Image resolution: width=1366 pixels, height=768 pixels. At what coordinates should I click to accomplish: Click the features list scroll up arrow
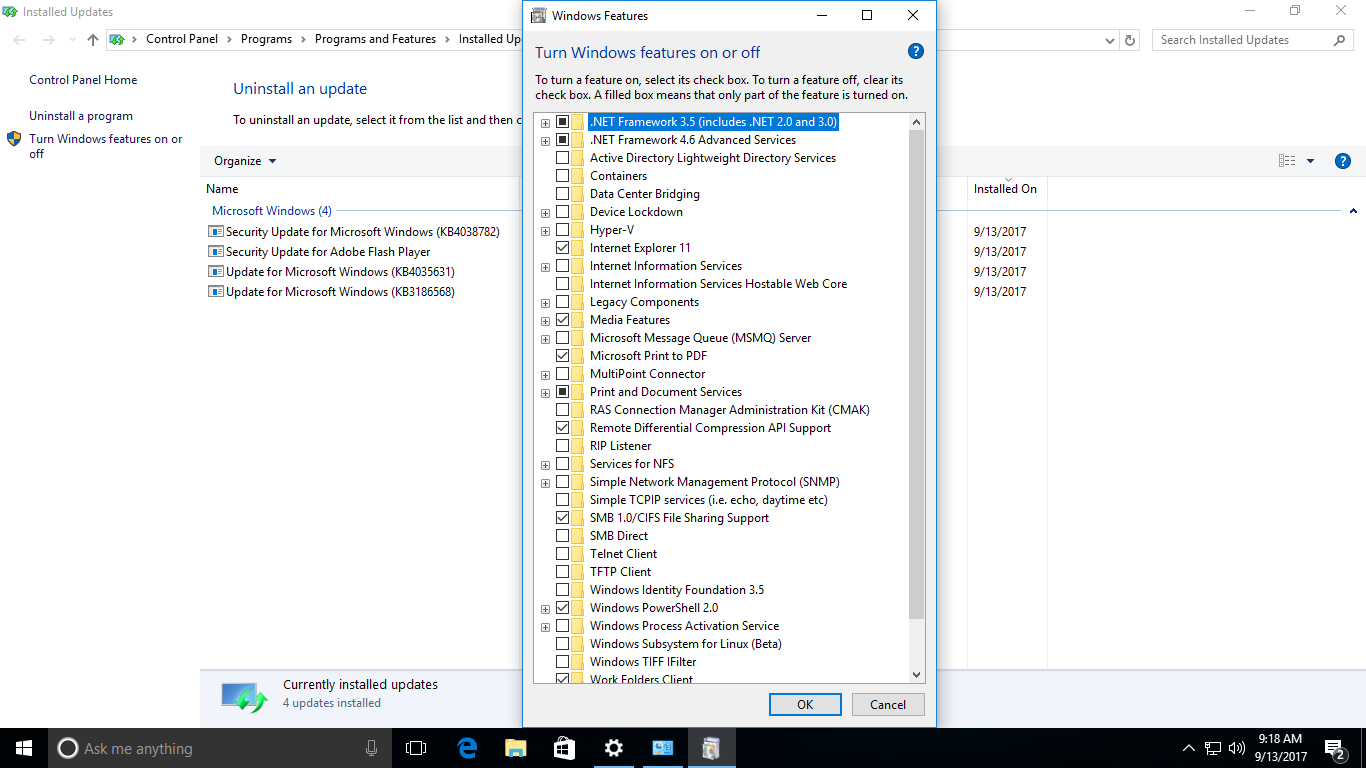[917, 122]
